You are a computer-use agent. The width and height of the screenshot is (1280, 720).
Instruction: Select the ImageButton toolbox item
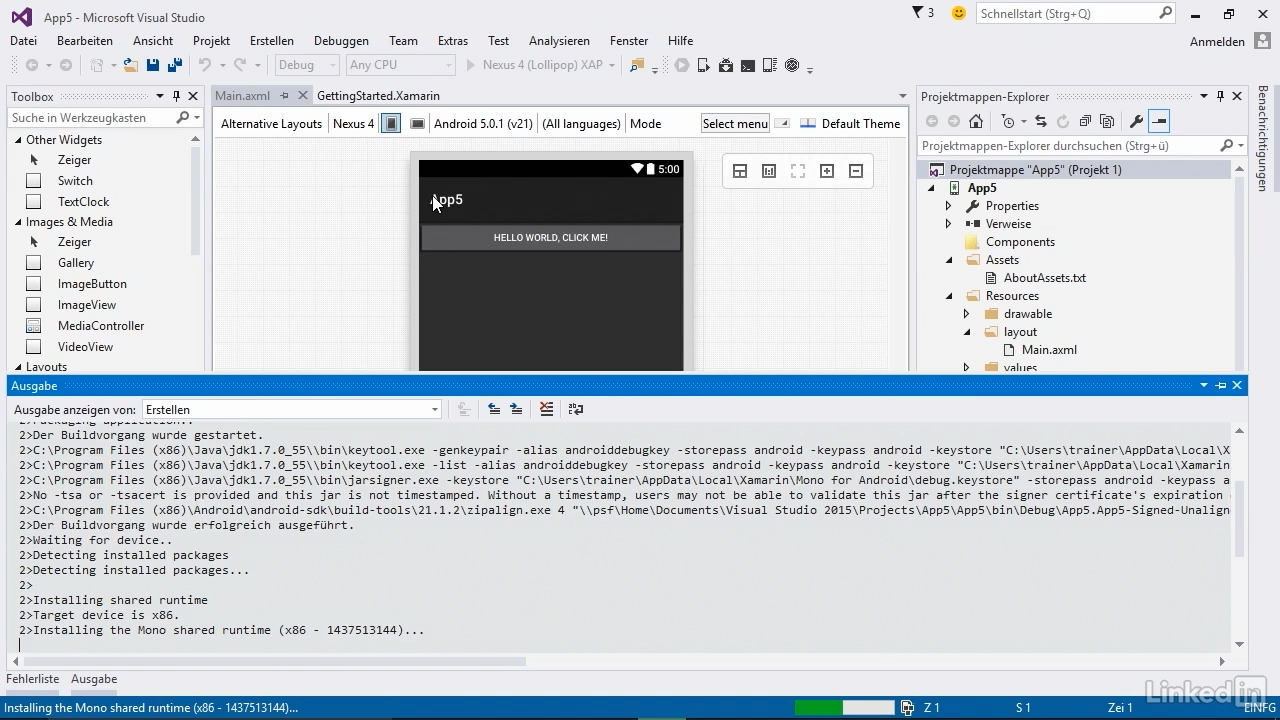click(x=92, y=284)
